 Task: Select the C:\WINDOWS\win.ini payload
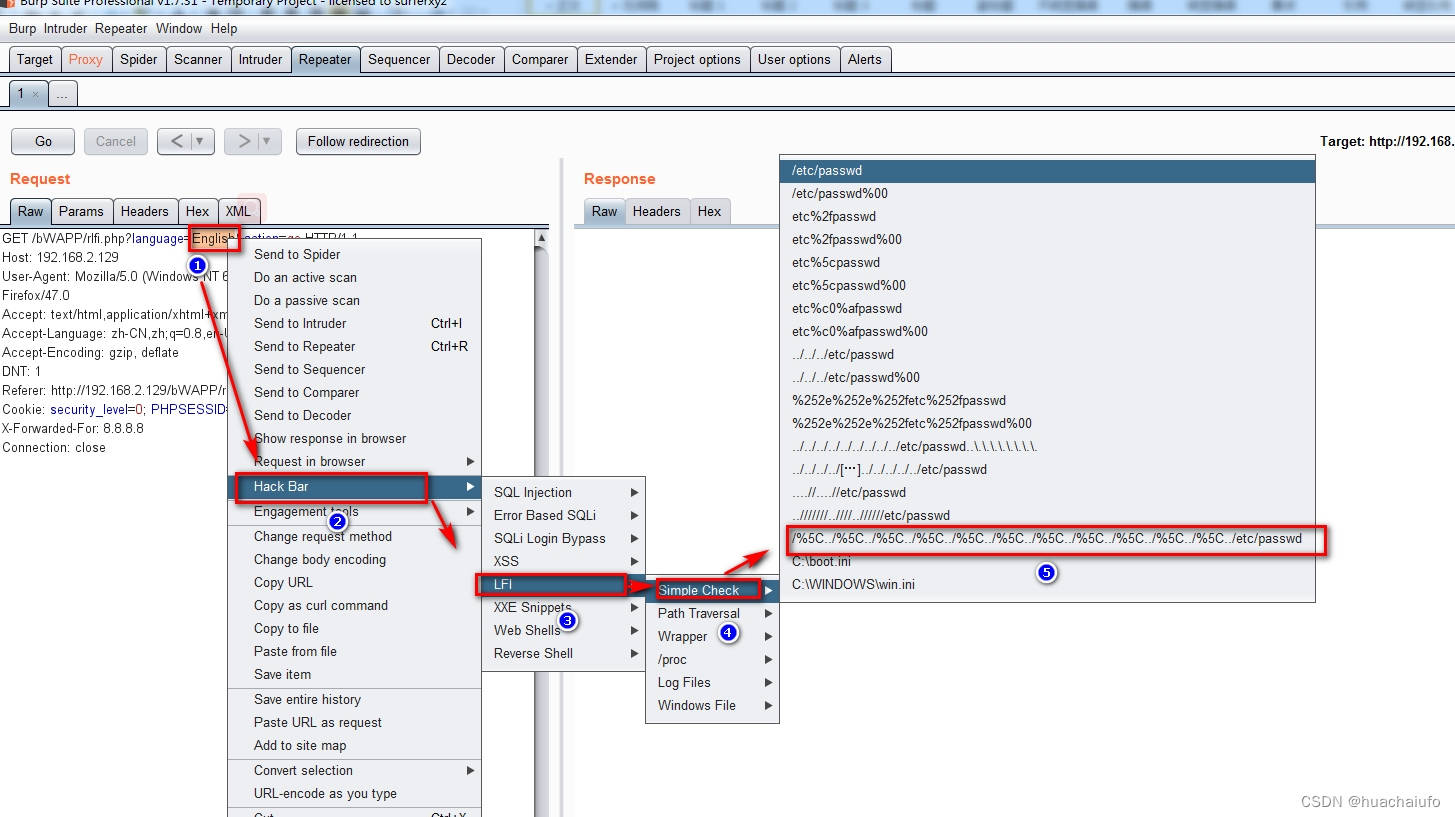(x=1047, y=584)
